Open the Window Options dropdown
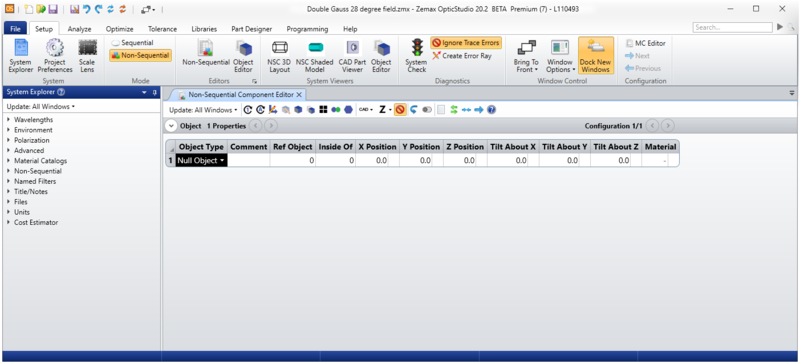 560,56
